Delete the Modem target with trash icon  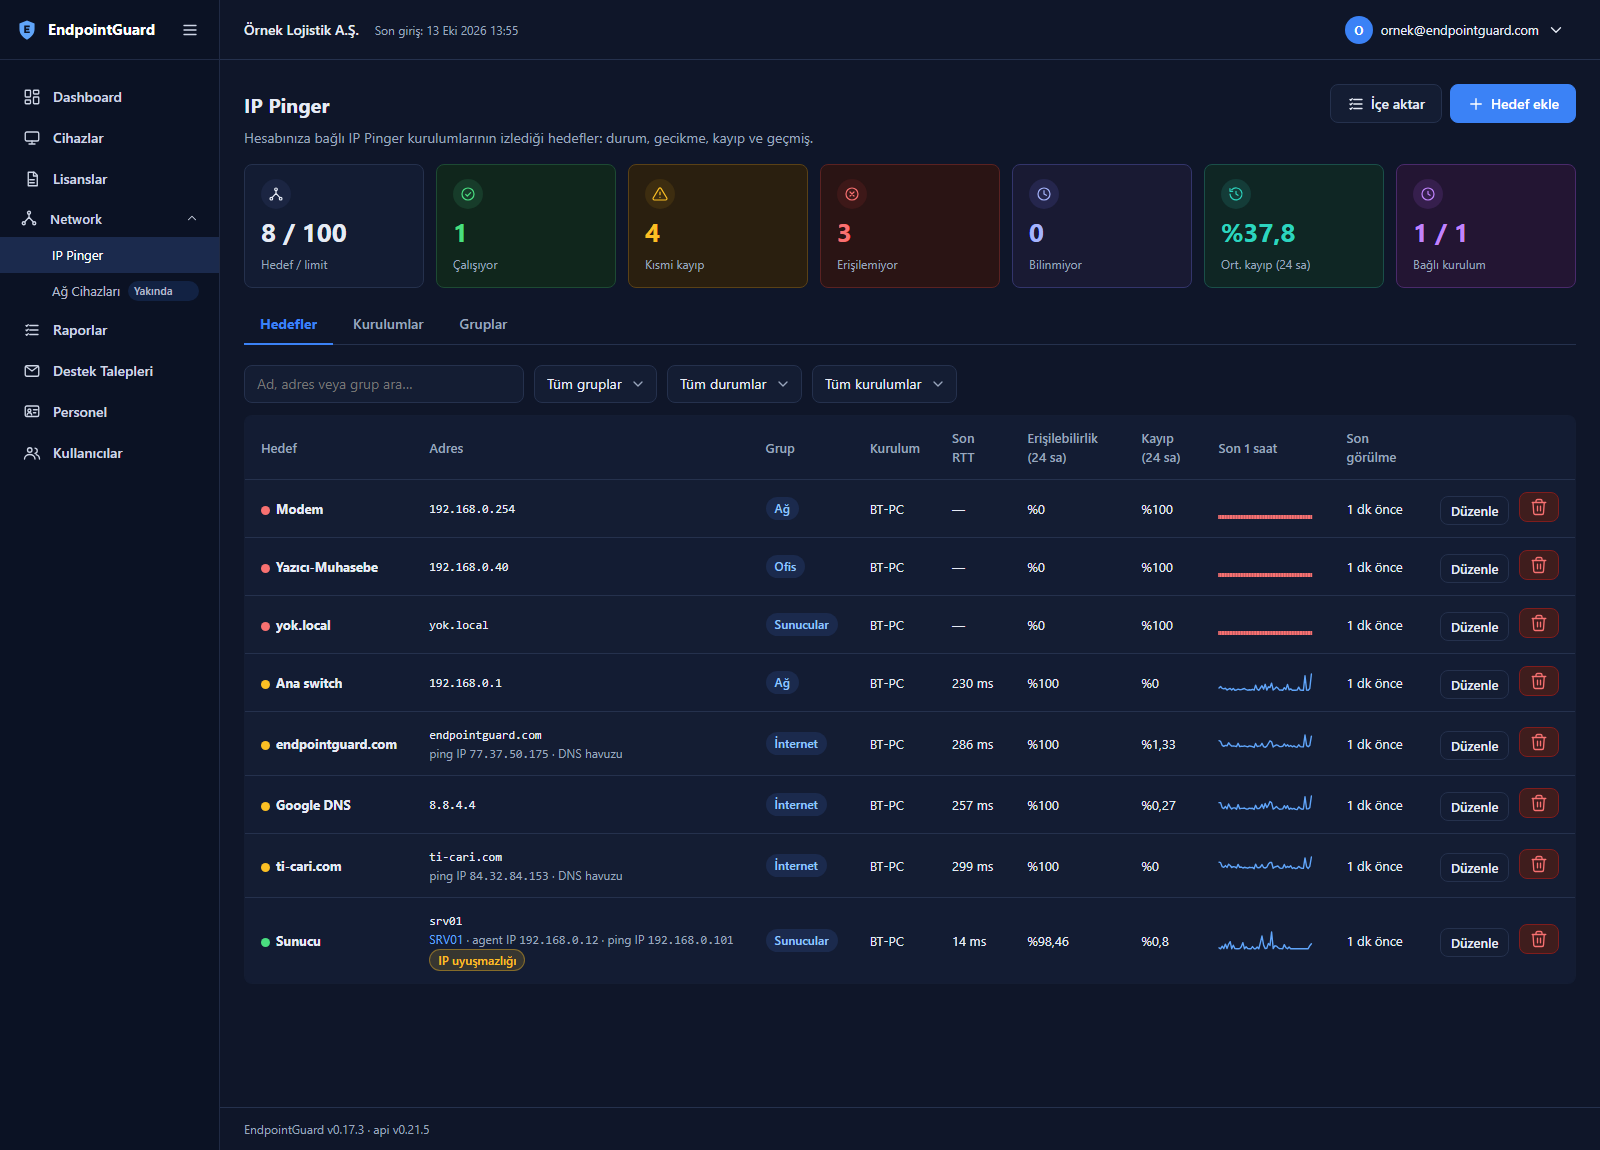1539,508
